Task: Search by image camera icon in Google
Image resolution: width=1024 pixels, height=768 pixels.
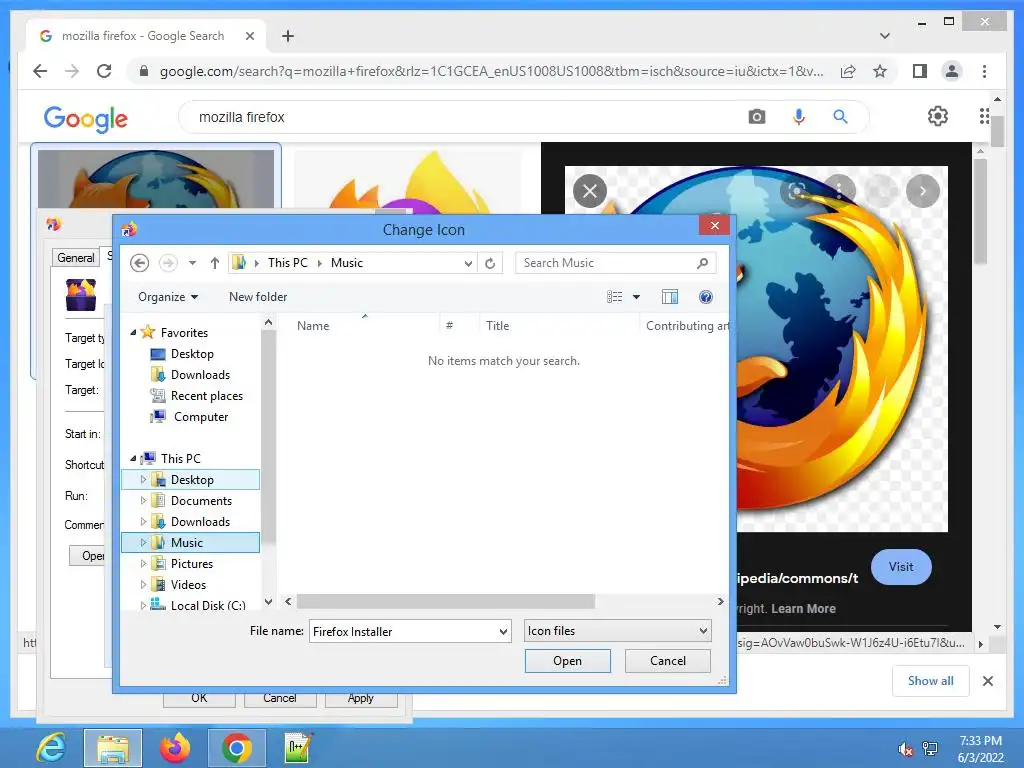Action: tap(757, 117)
